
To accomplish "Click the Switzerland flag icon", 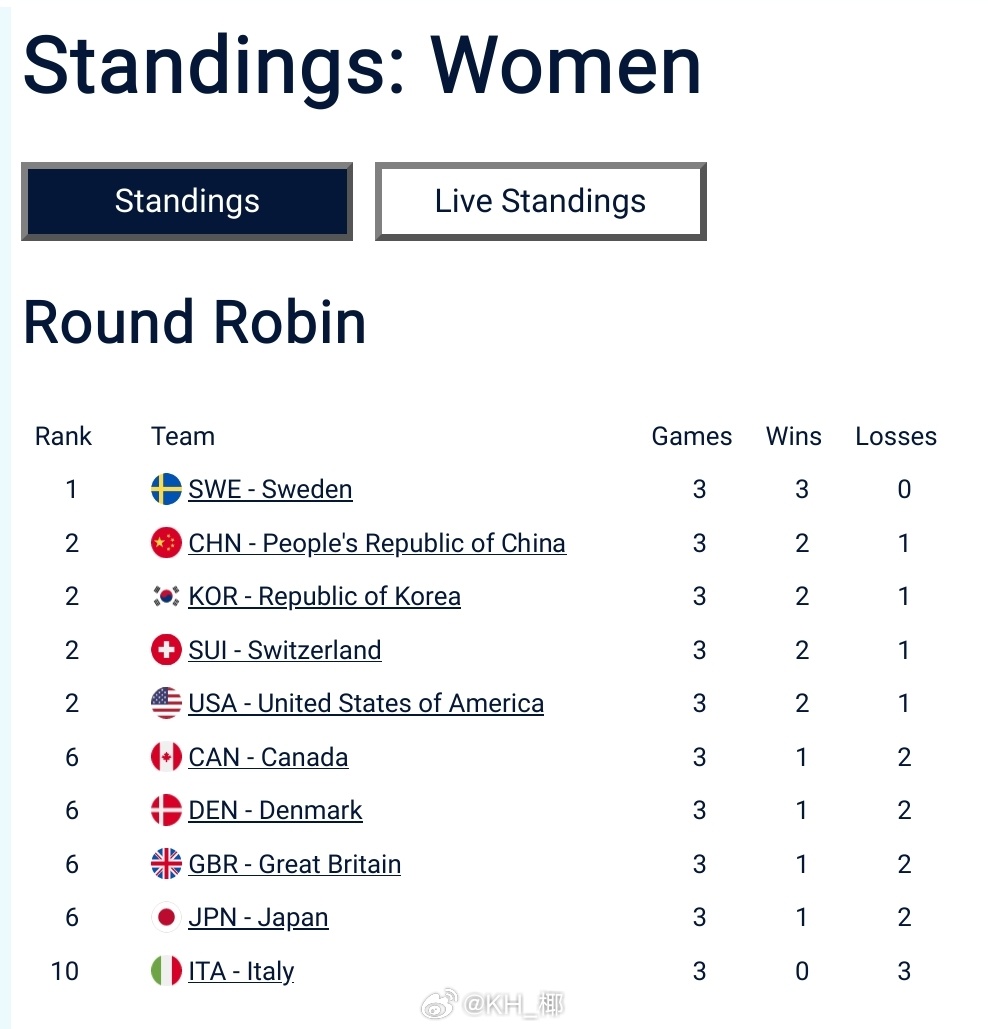I will tap(166, 650).
